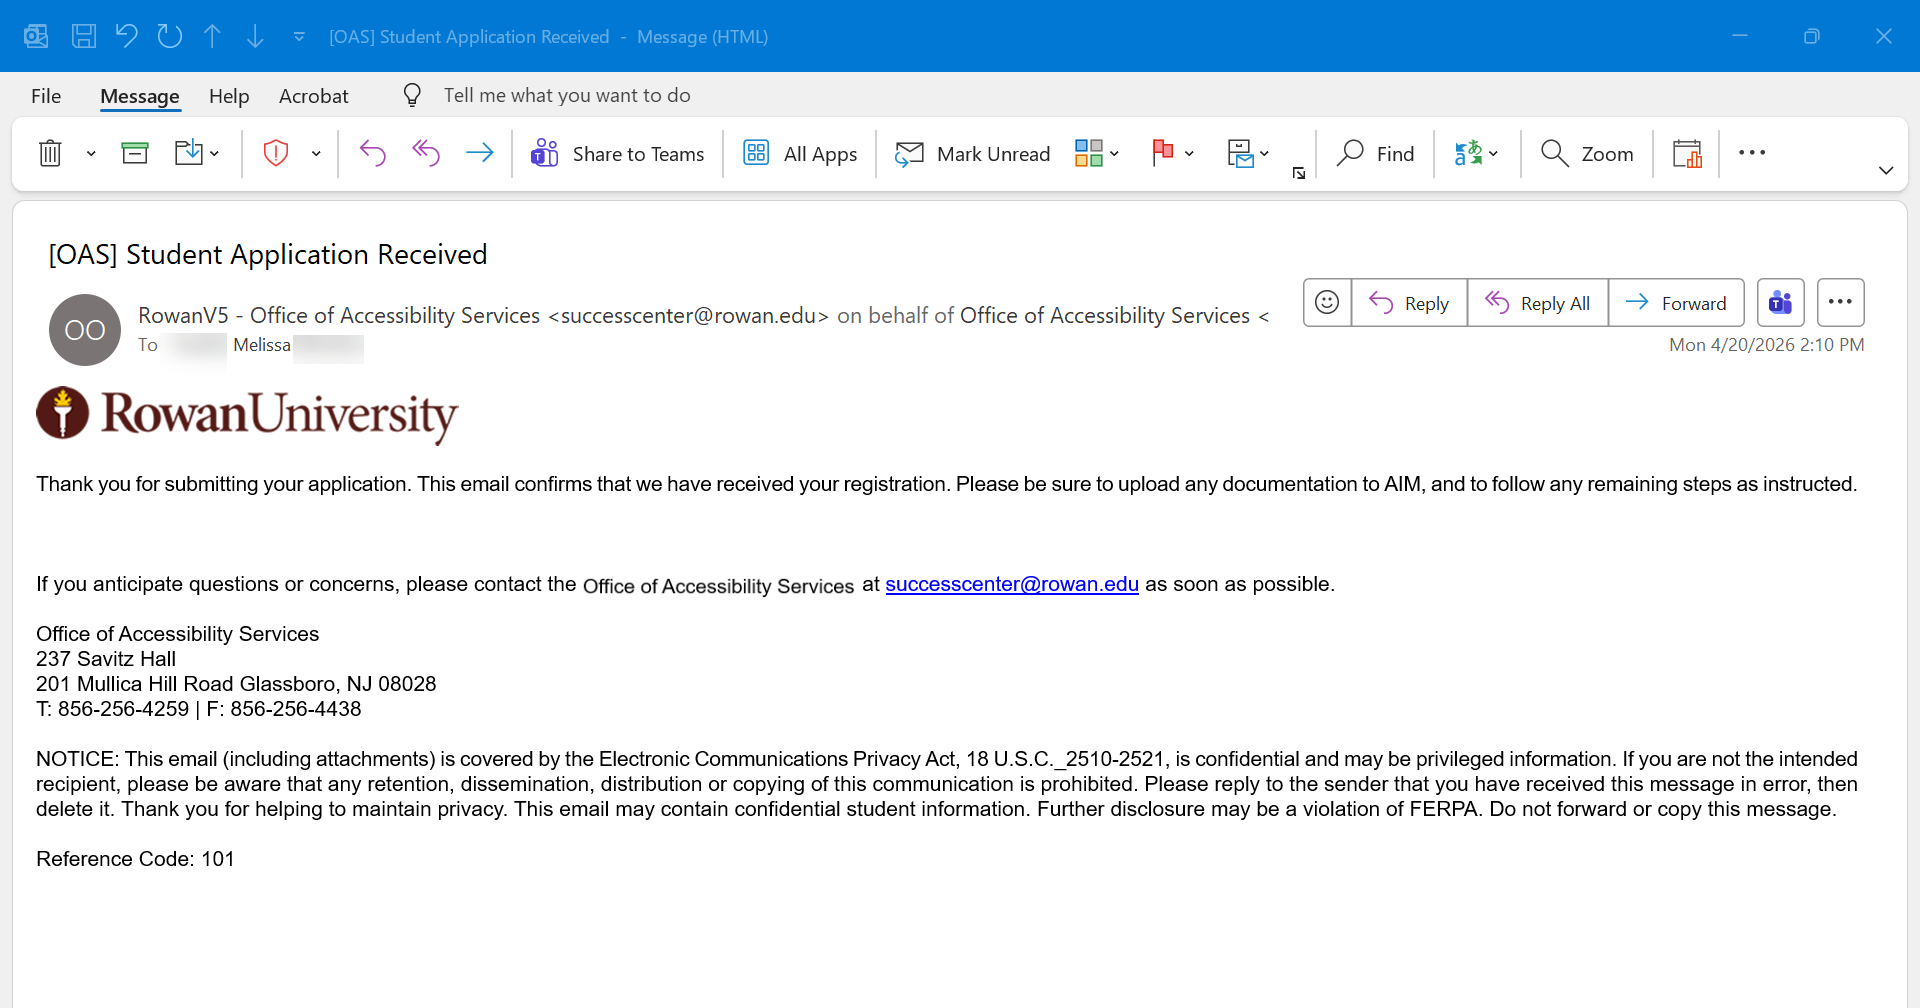Click the Restore Down window button
1920x1008 pixels.
point(1812,36)
